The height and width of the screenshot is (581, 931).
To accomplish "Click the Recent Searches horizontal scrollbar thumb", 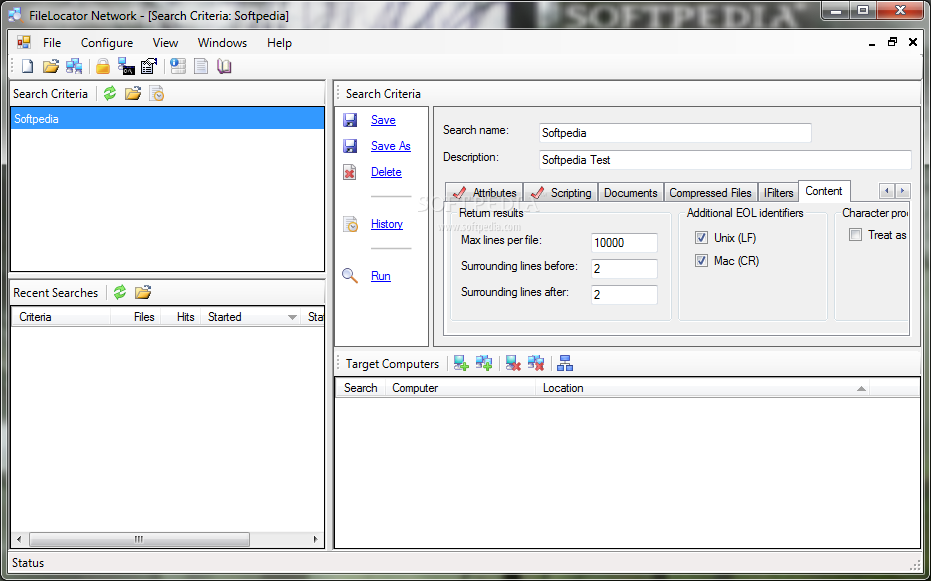I will (x=140, y=539).
